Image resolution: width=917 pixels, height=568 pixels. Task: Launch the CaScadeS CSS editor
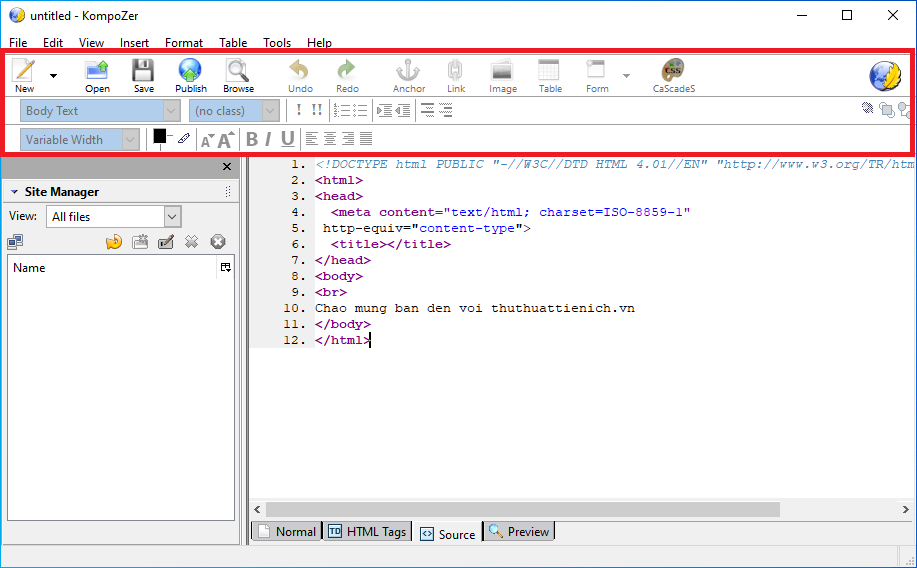(x=673, y=72)
